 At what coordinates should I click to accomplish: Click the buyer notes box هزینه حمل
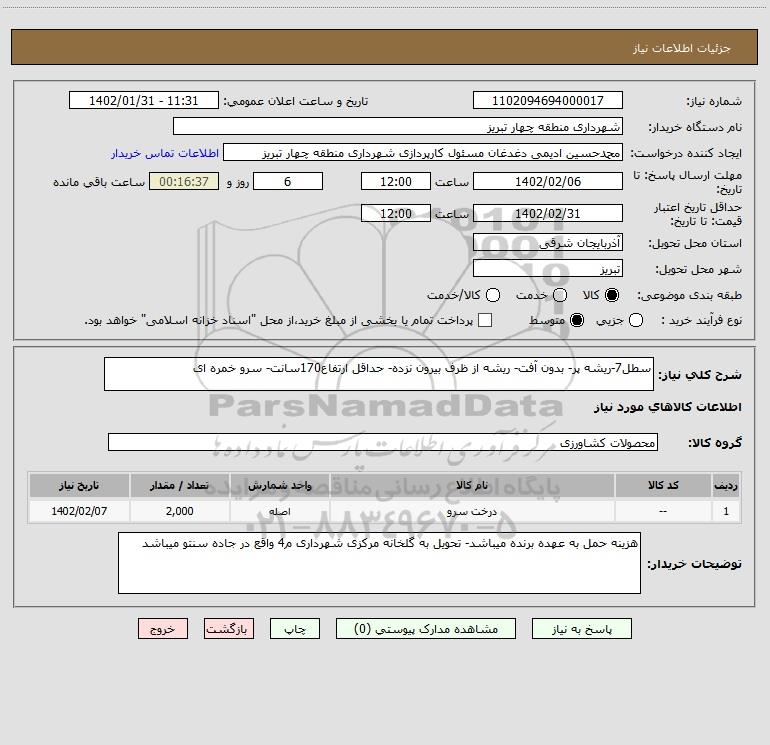tap(379, 563)
